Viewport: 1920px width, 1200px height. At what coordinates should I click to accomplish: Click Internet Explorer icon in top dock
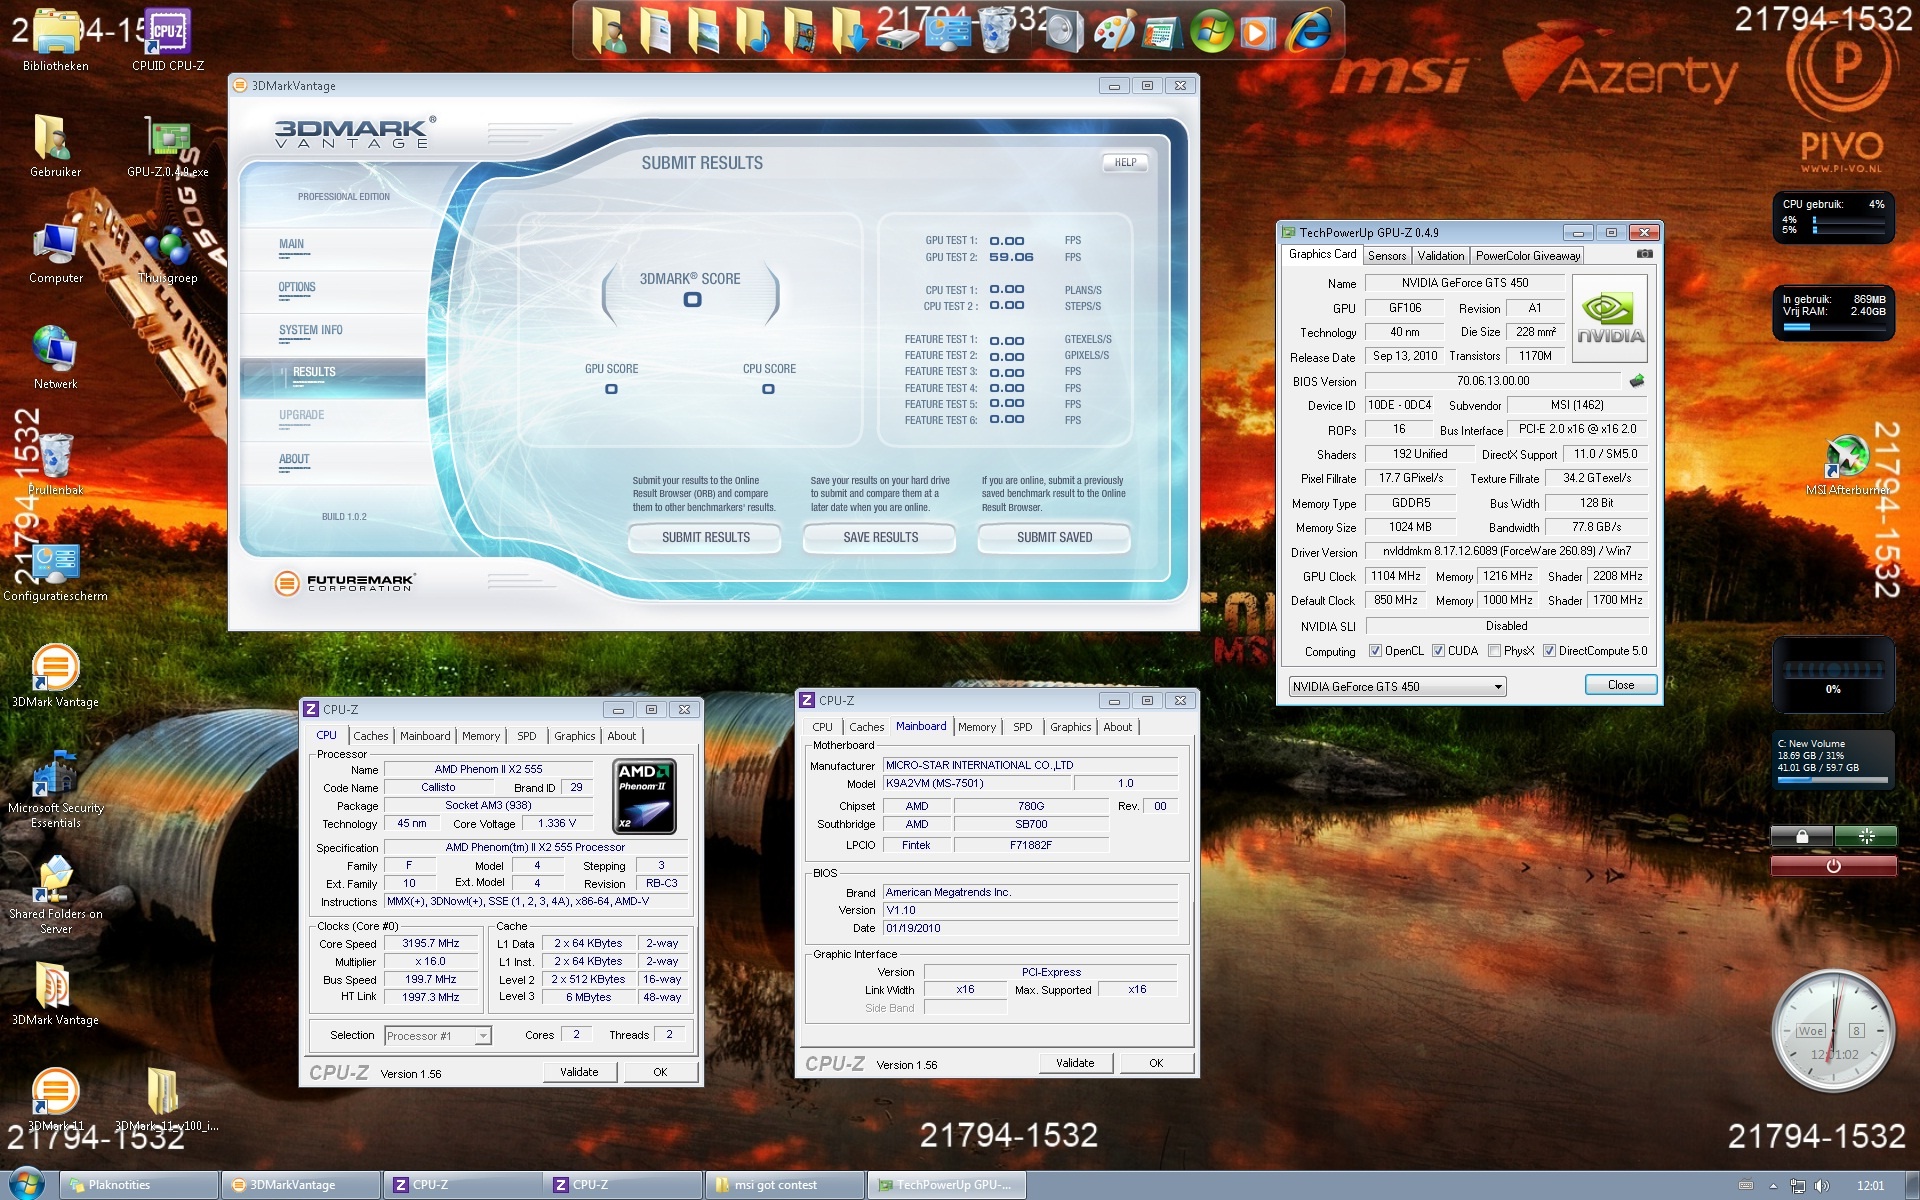click(1309, 31)
